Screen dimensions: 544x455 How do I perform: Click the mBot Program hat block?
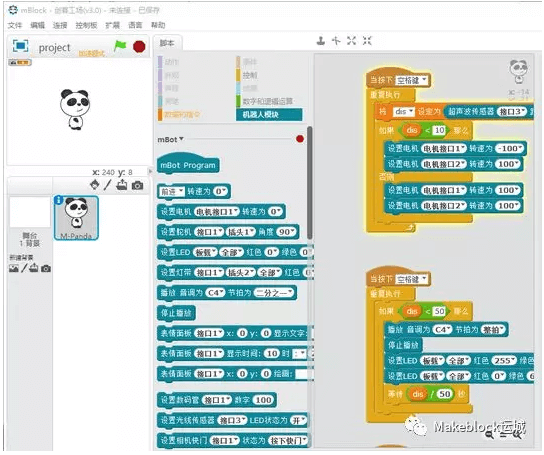188,164
